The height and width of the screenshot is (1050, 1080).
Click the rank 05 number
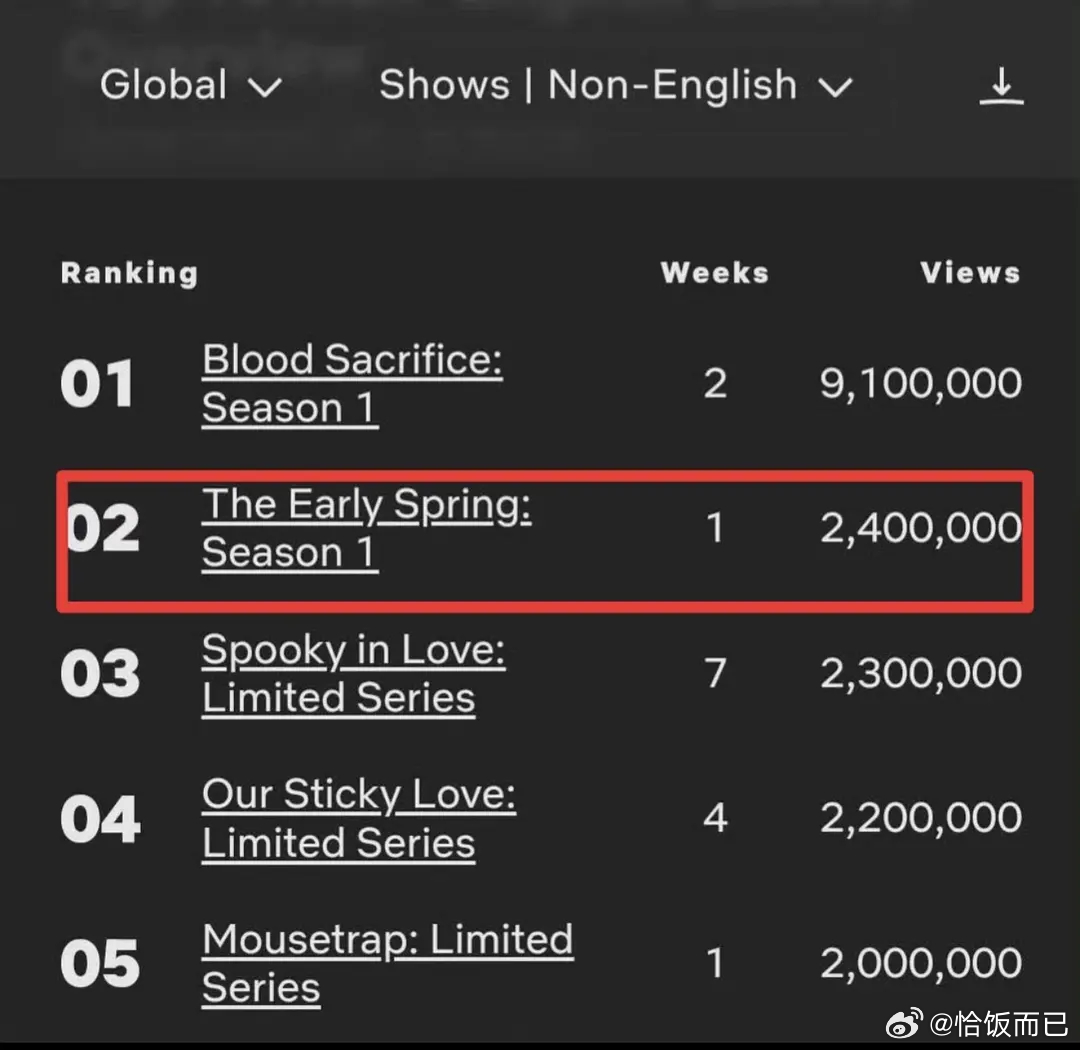[100, 964]
